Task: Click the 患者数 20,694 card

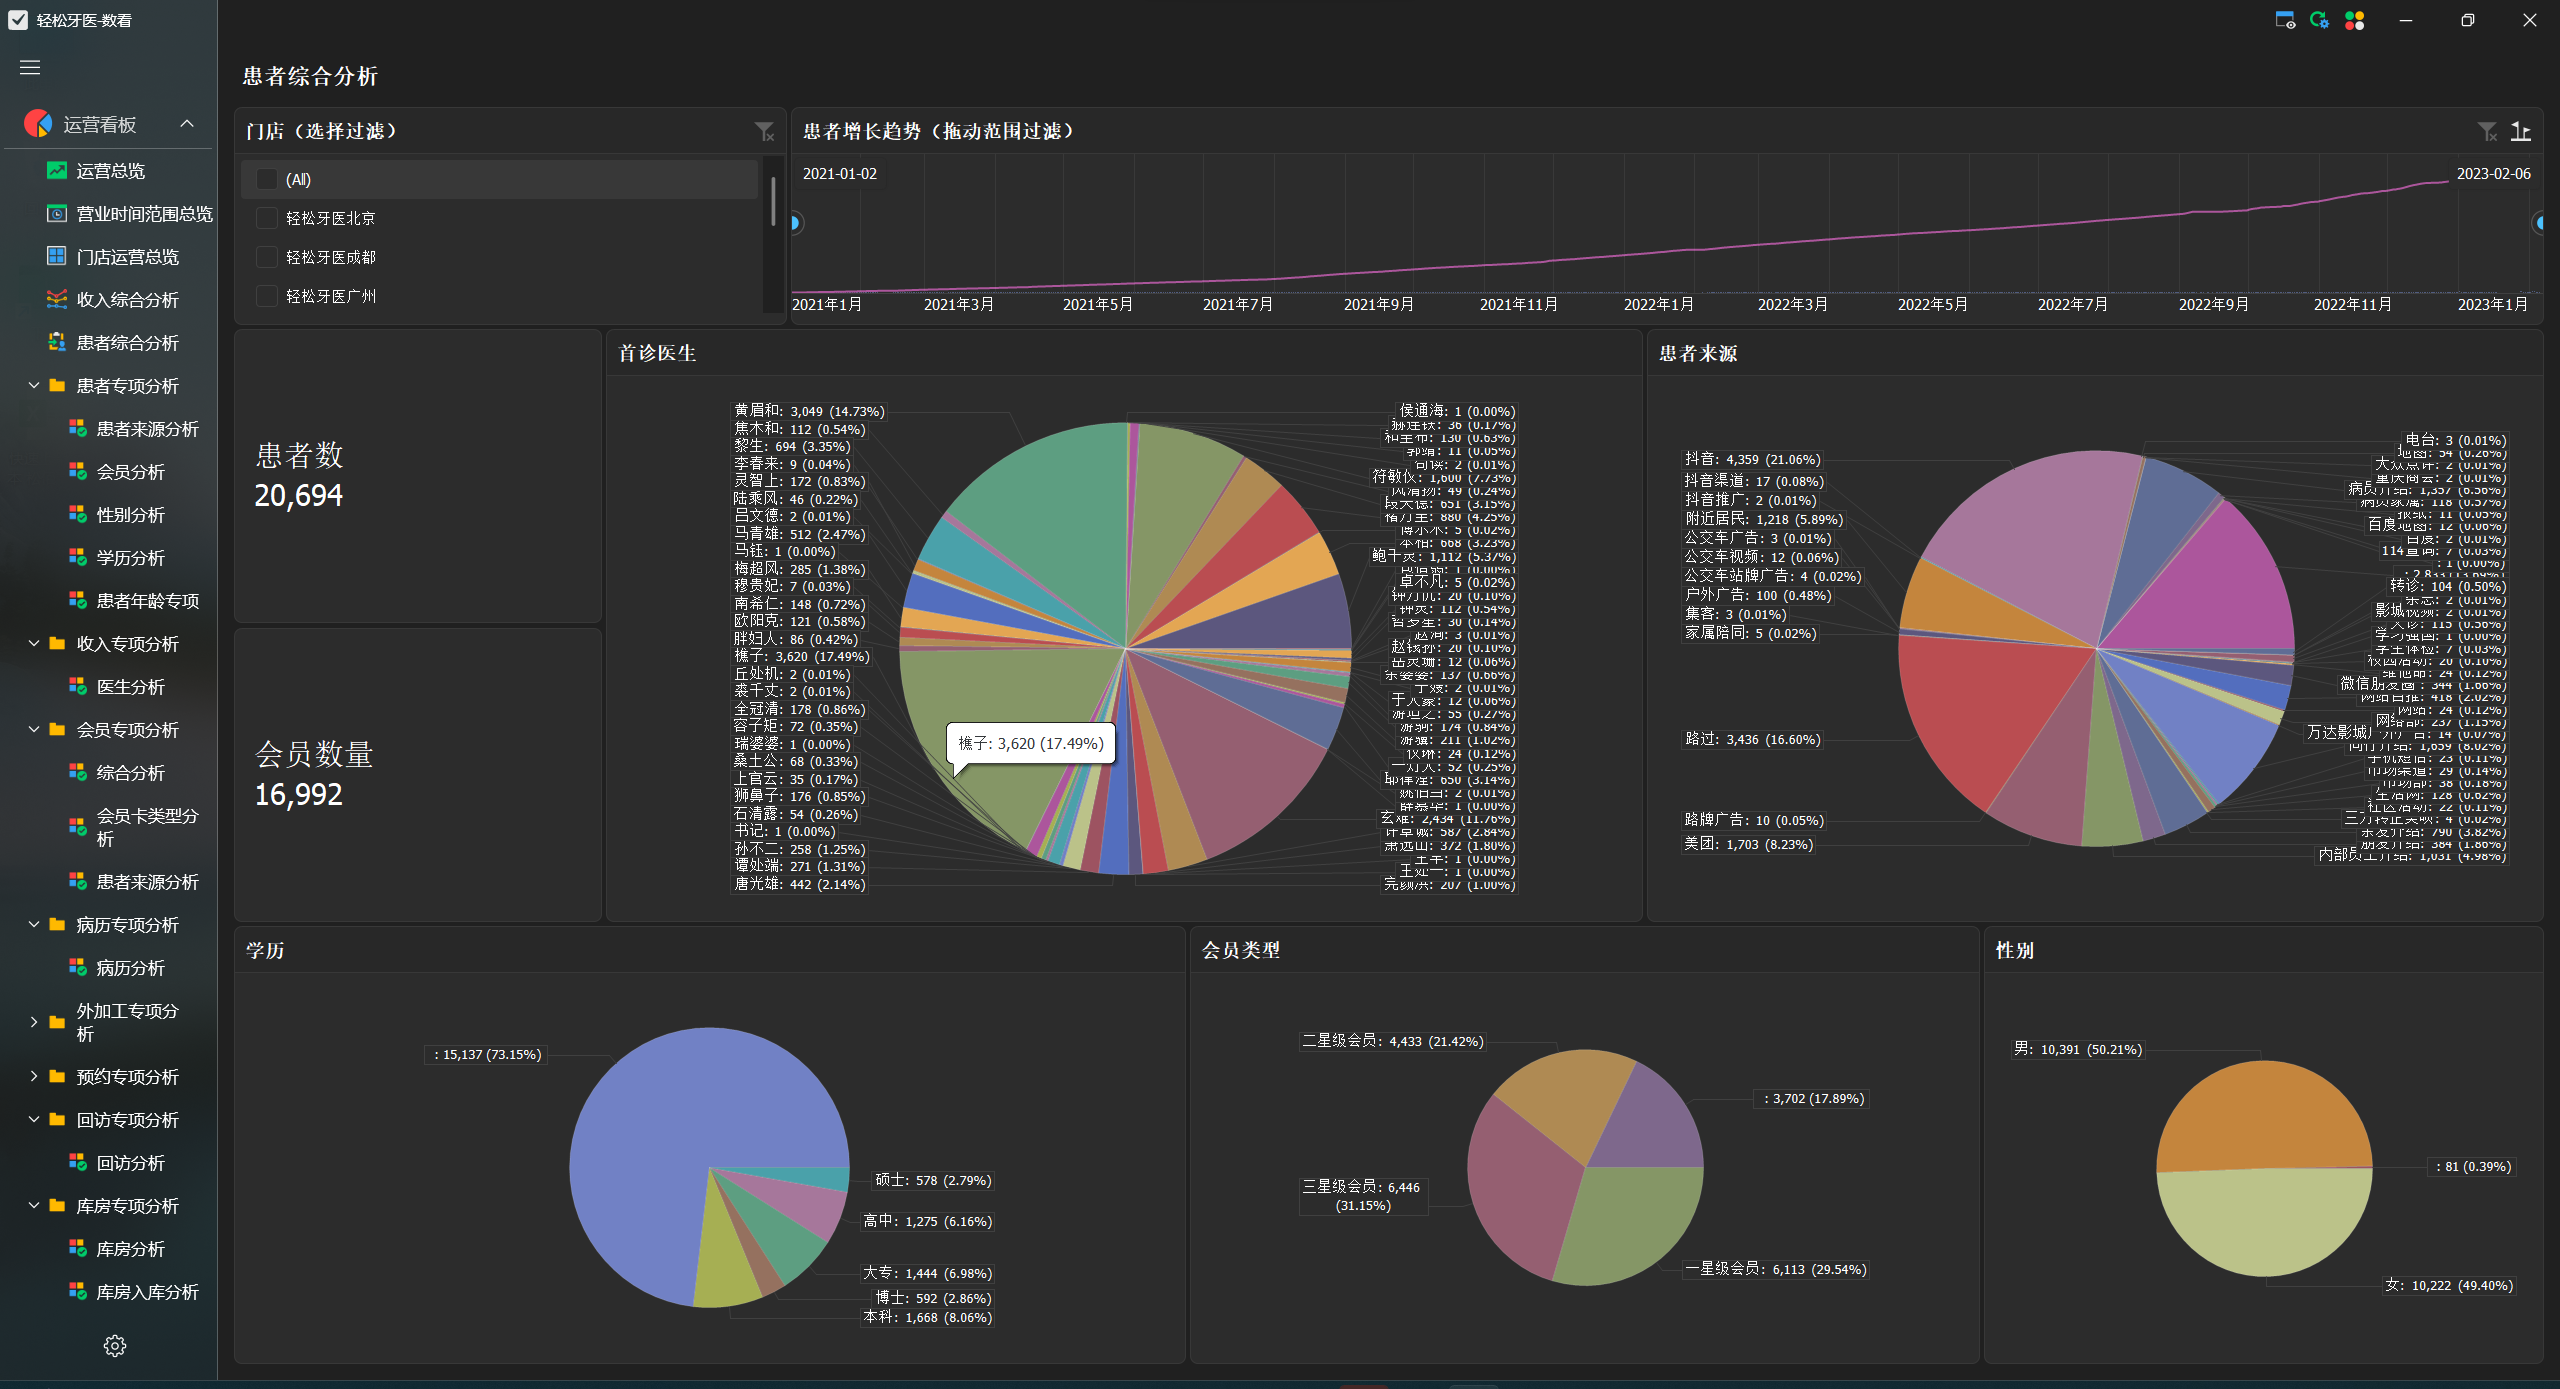Action: tap(417, 476)
